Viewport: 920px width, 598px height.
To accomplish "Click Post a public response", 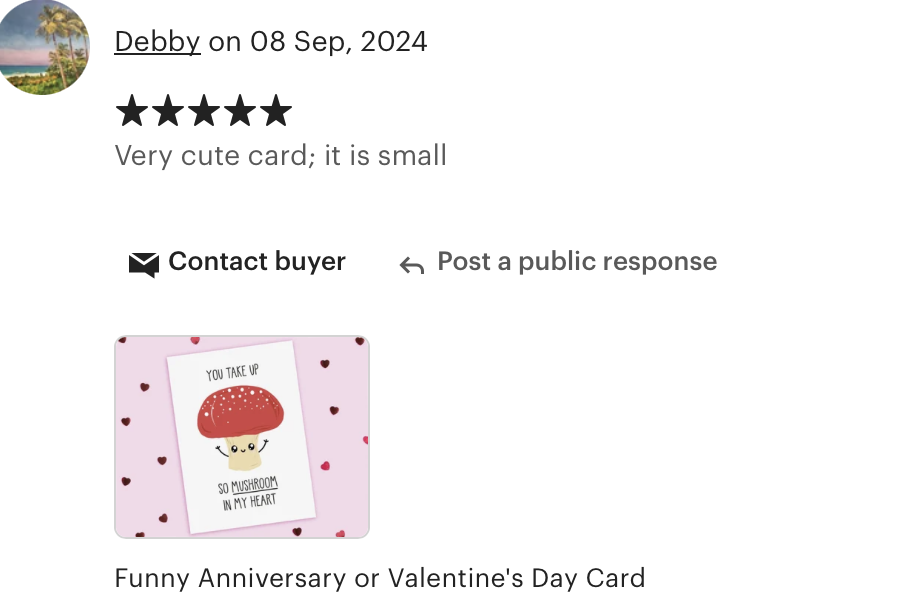I will click(577, 262).
